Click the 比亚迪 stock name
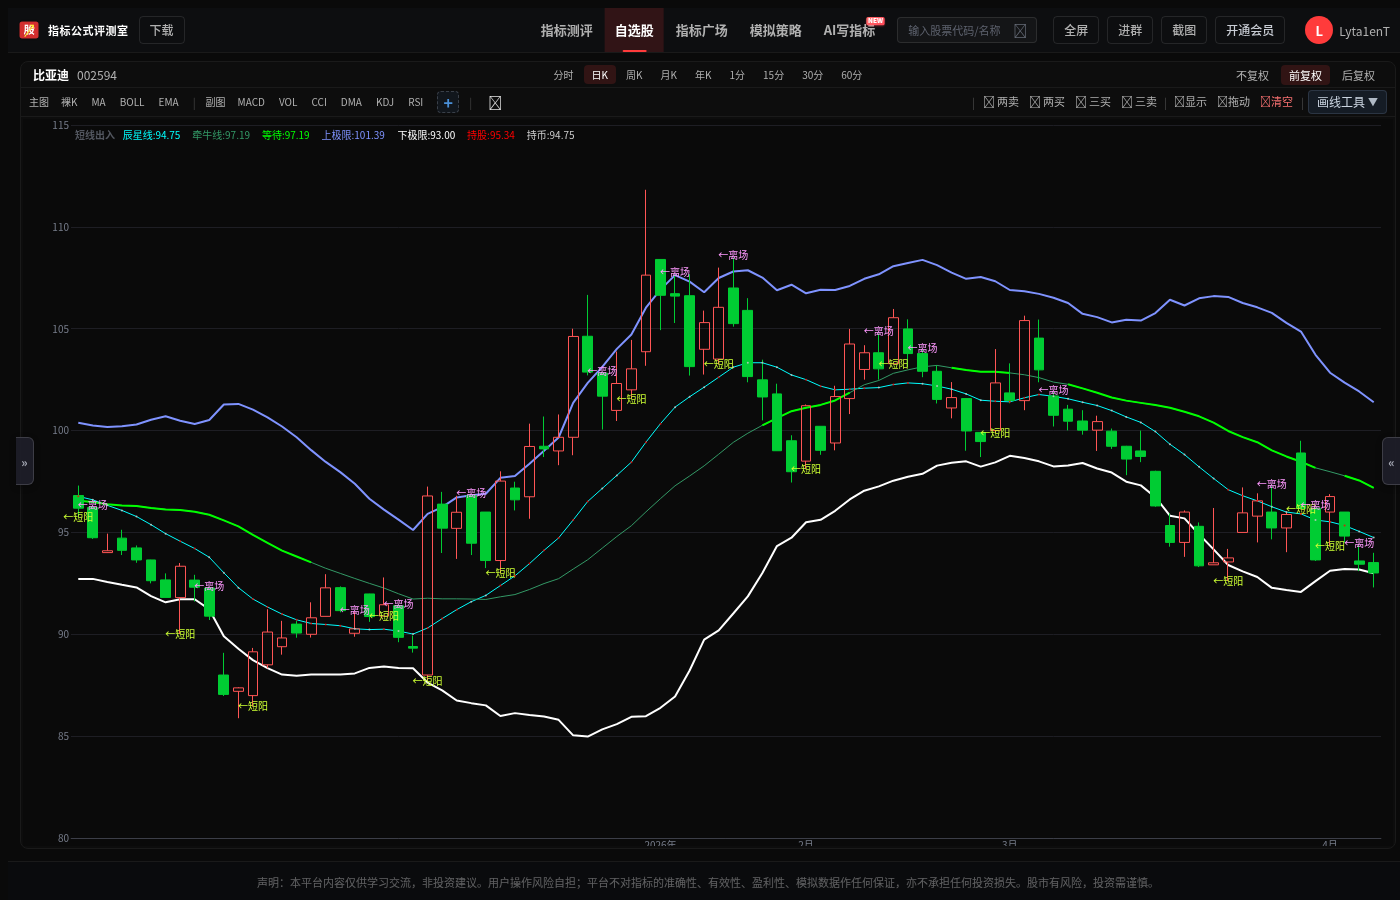Viewport: 1400px width, 900px height. [51, 76]
